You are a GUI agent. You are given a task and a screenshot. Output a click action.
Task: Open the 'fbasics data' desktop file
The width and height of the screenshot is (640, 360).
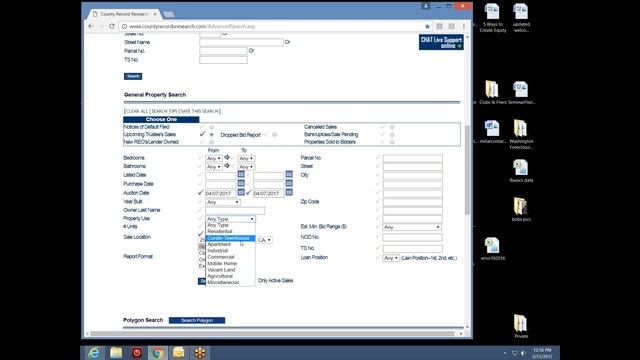[521, 171]
